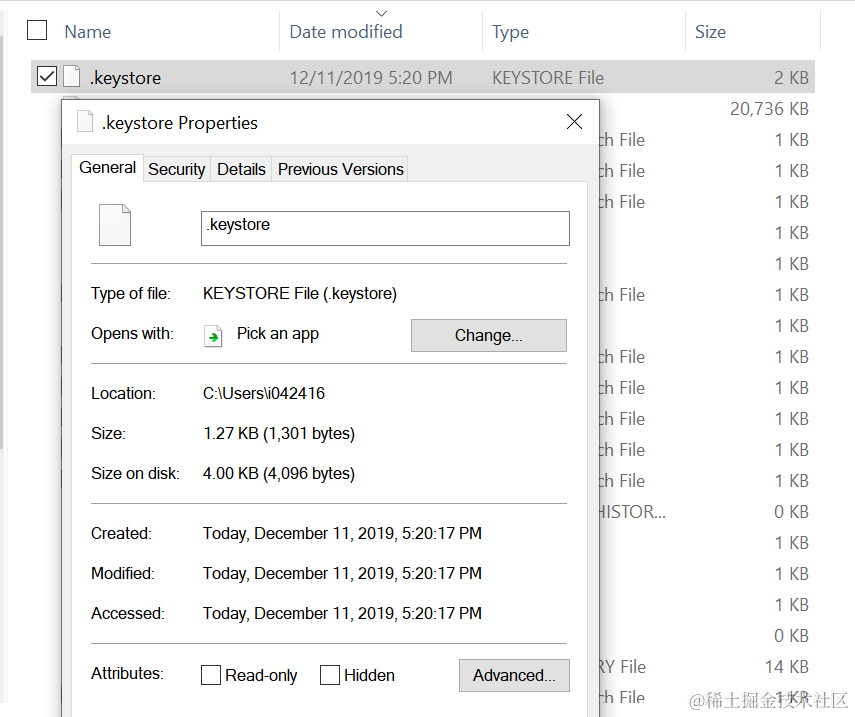Click the Change... button for Opens with
This screenshot has width=855, height=717.
489,335
